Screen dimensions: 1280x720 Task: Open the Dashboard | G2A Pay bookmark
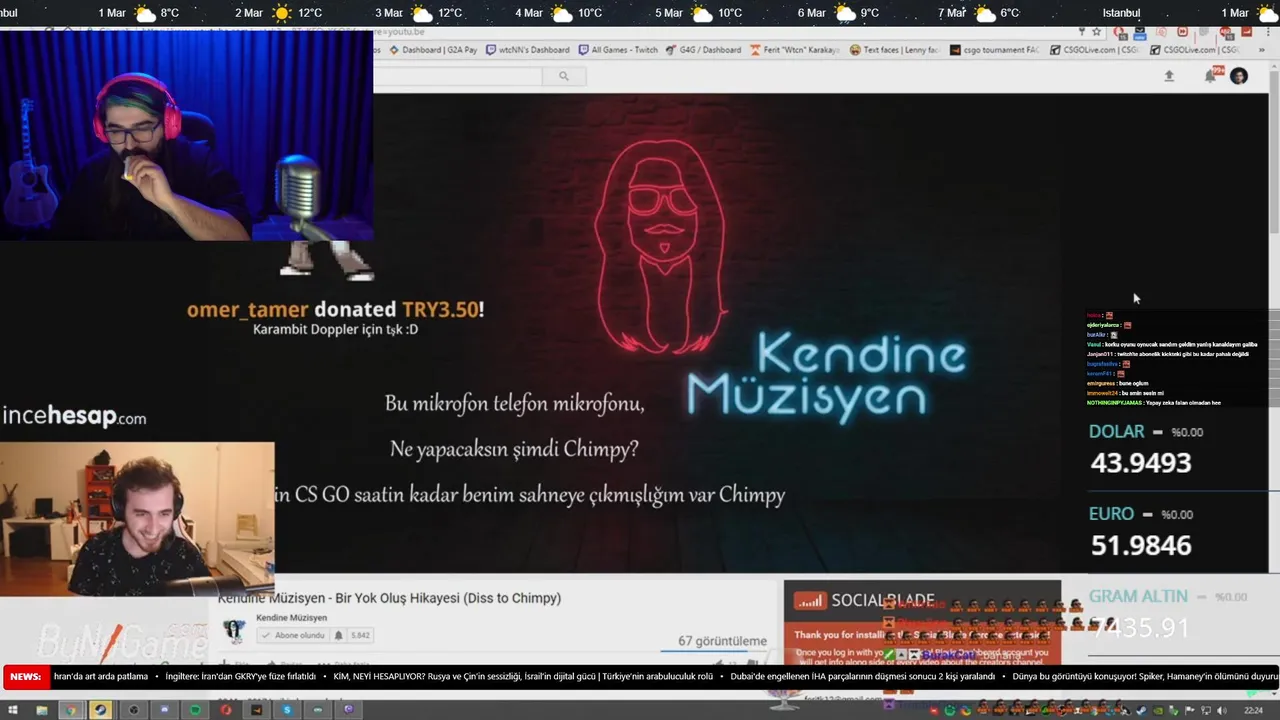(x=433, y=50)
